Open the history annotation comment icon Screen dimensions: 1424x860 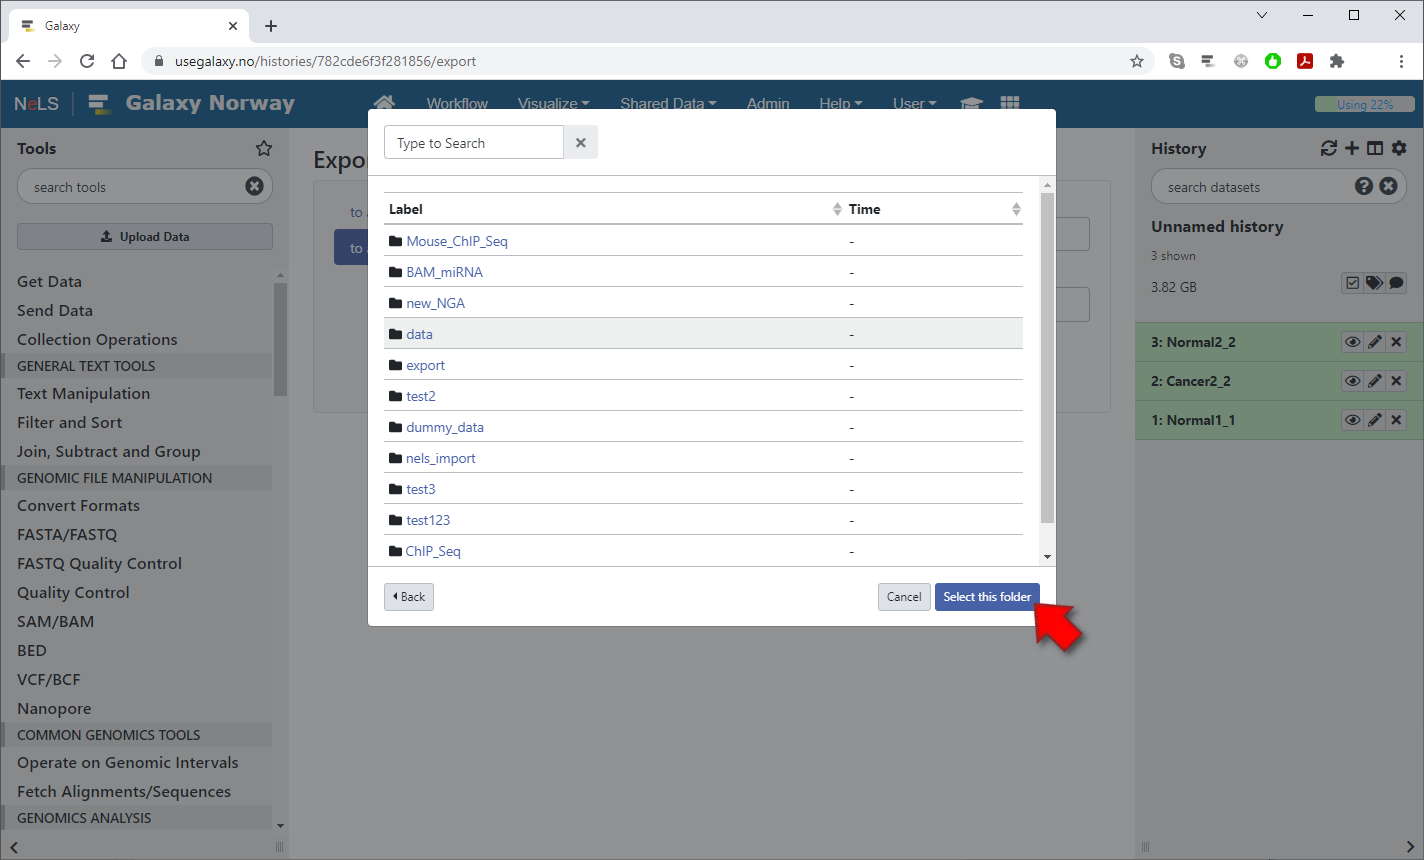tap(1396, 283)
